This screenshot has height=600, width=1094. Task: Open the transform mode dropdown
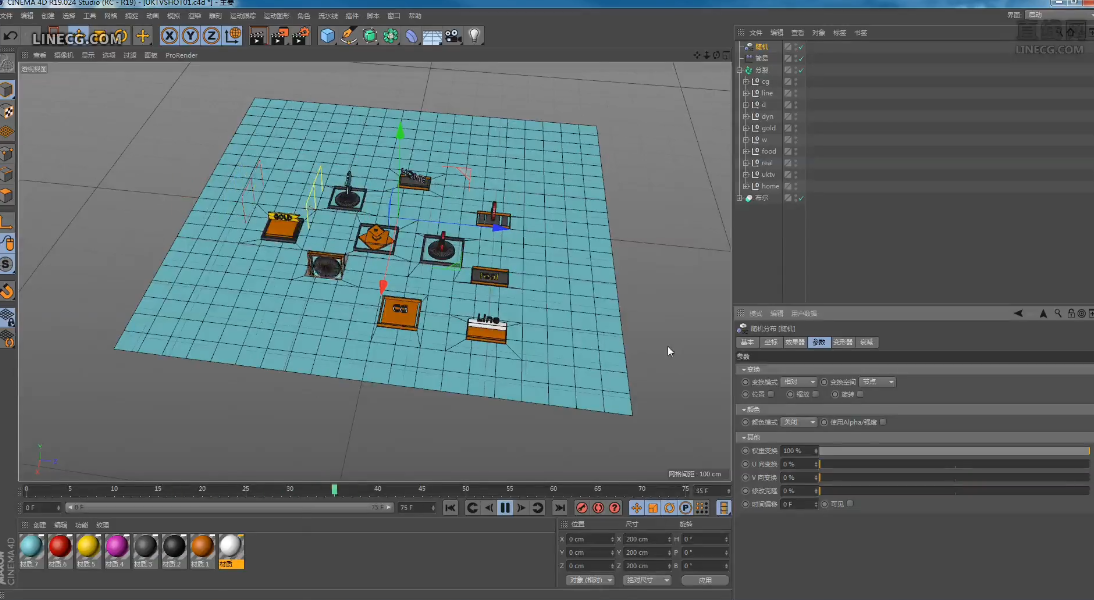(798, 382)
